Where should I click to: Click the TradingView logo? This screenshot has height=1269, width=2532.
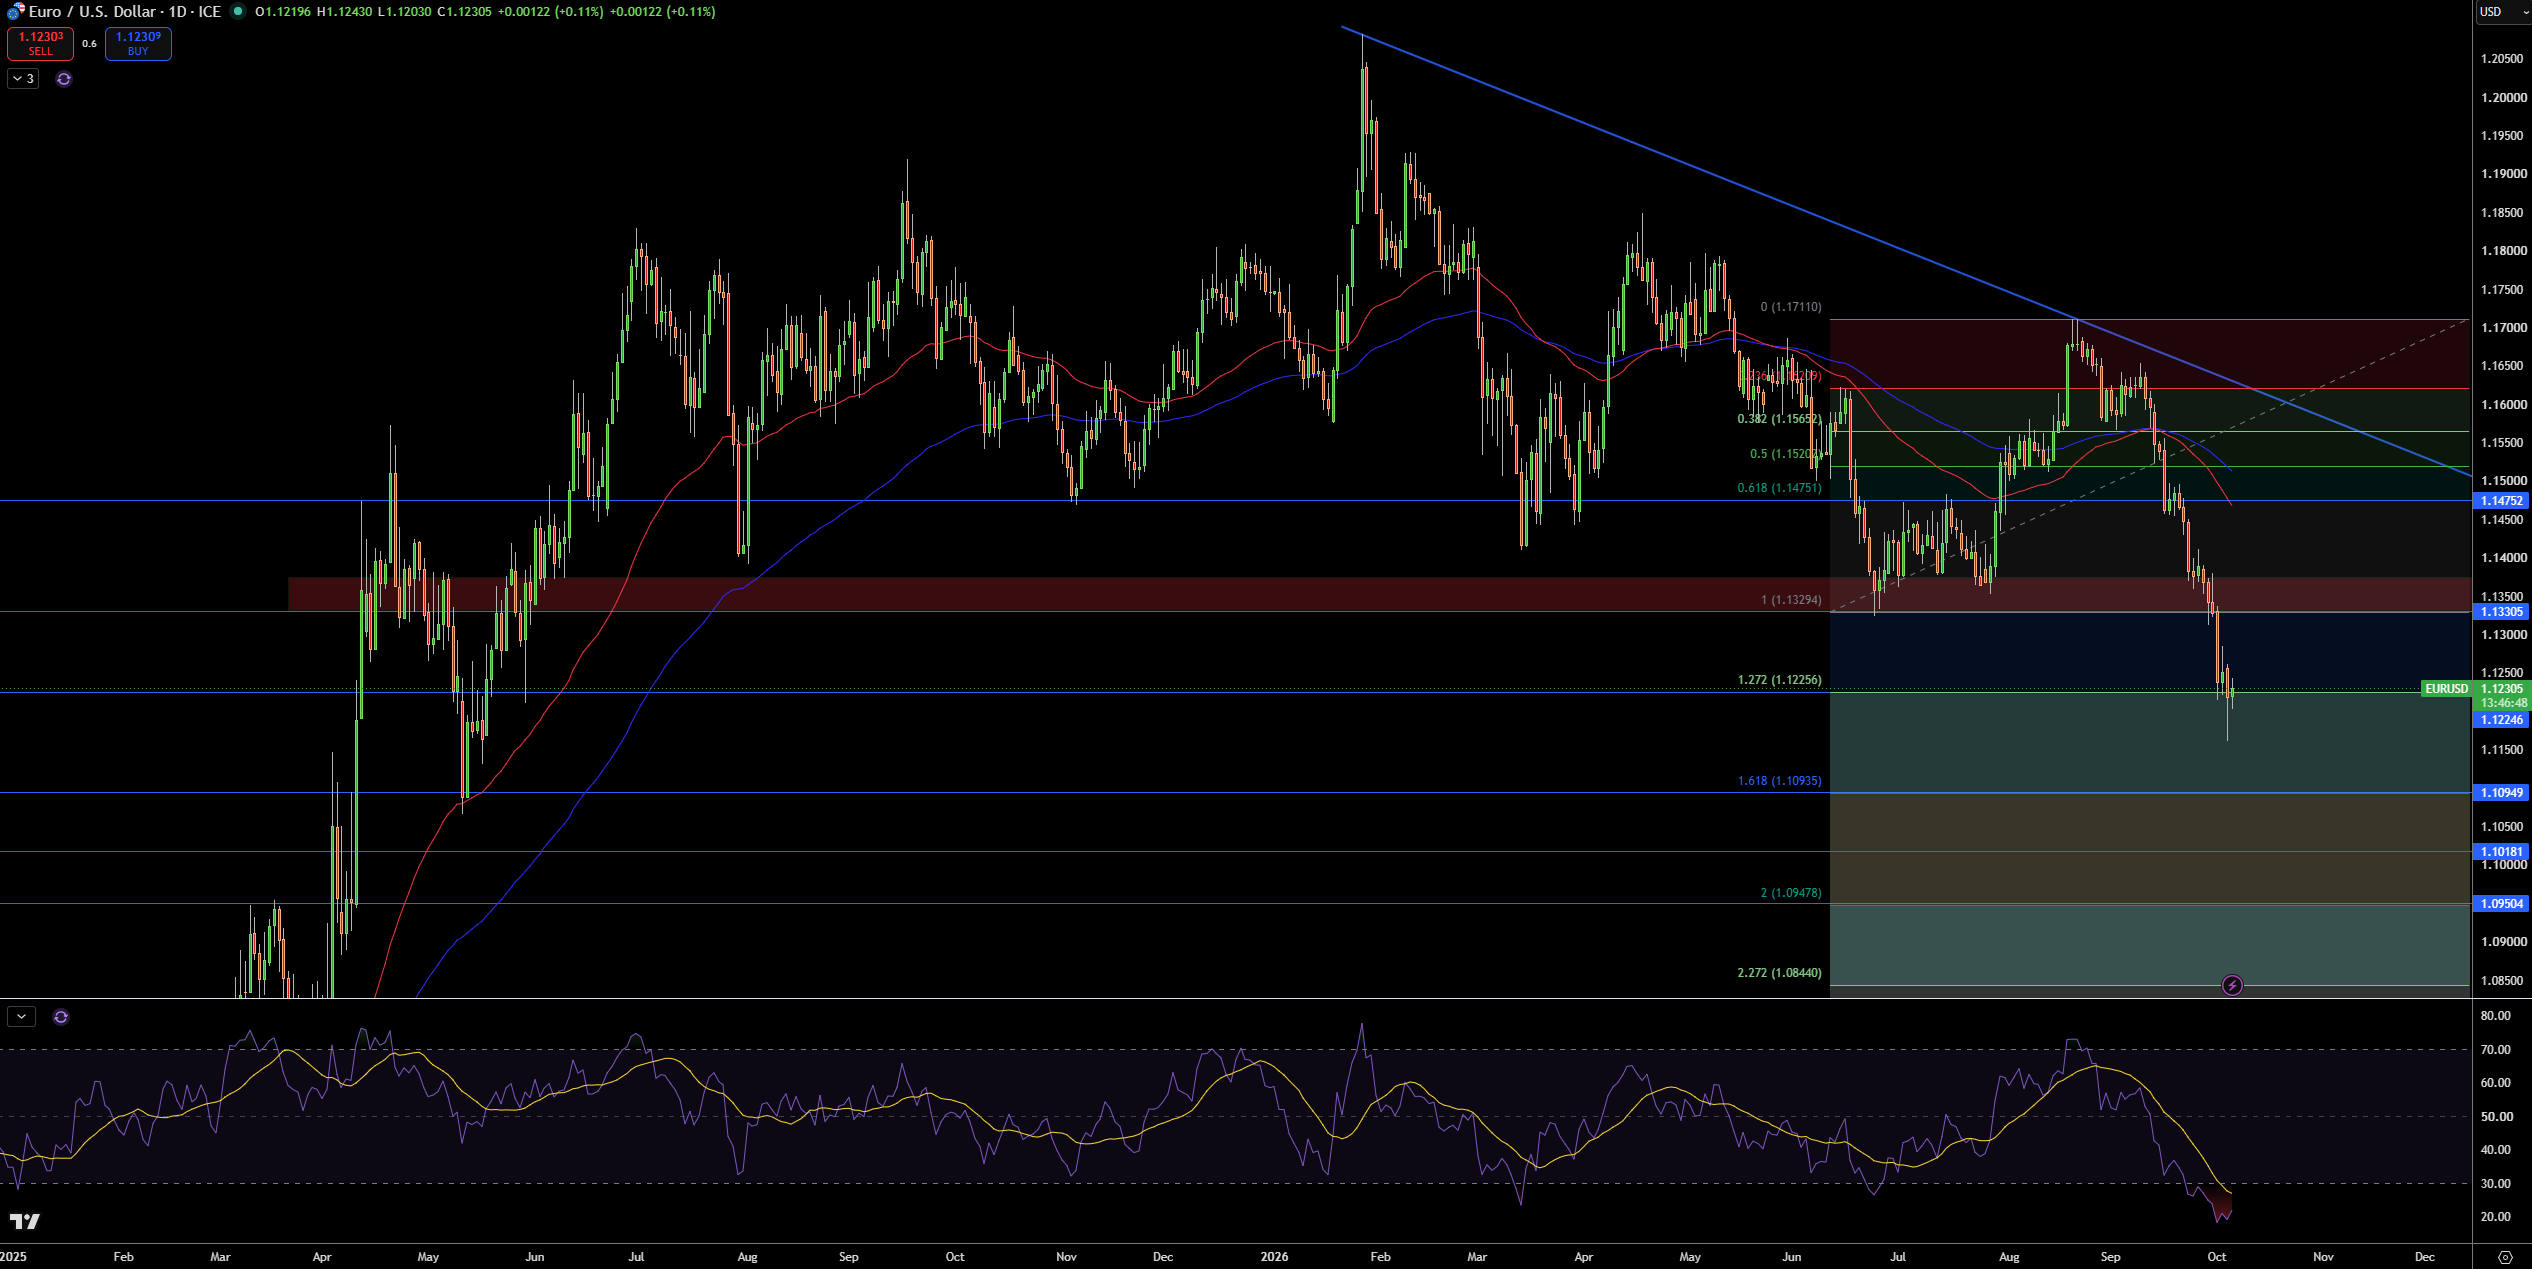pos(24,1221)
